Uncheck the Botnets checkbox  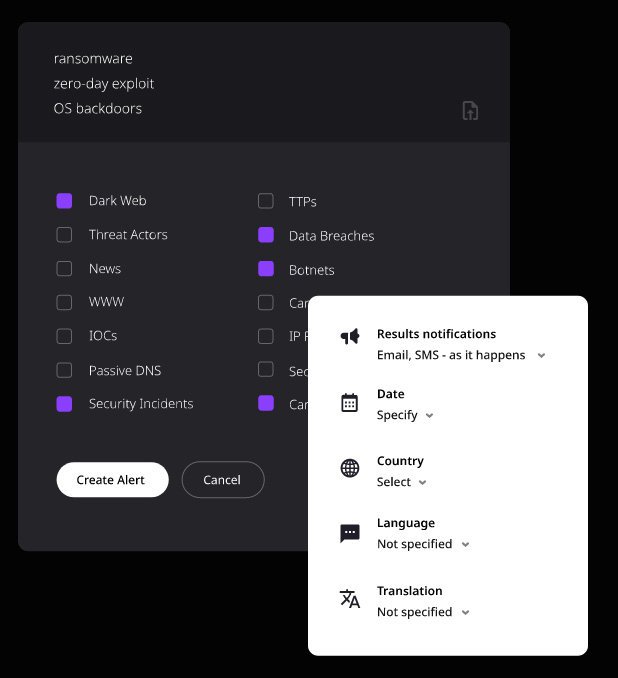[x=266, y=269]
